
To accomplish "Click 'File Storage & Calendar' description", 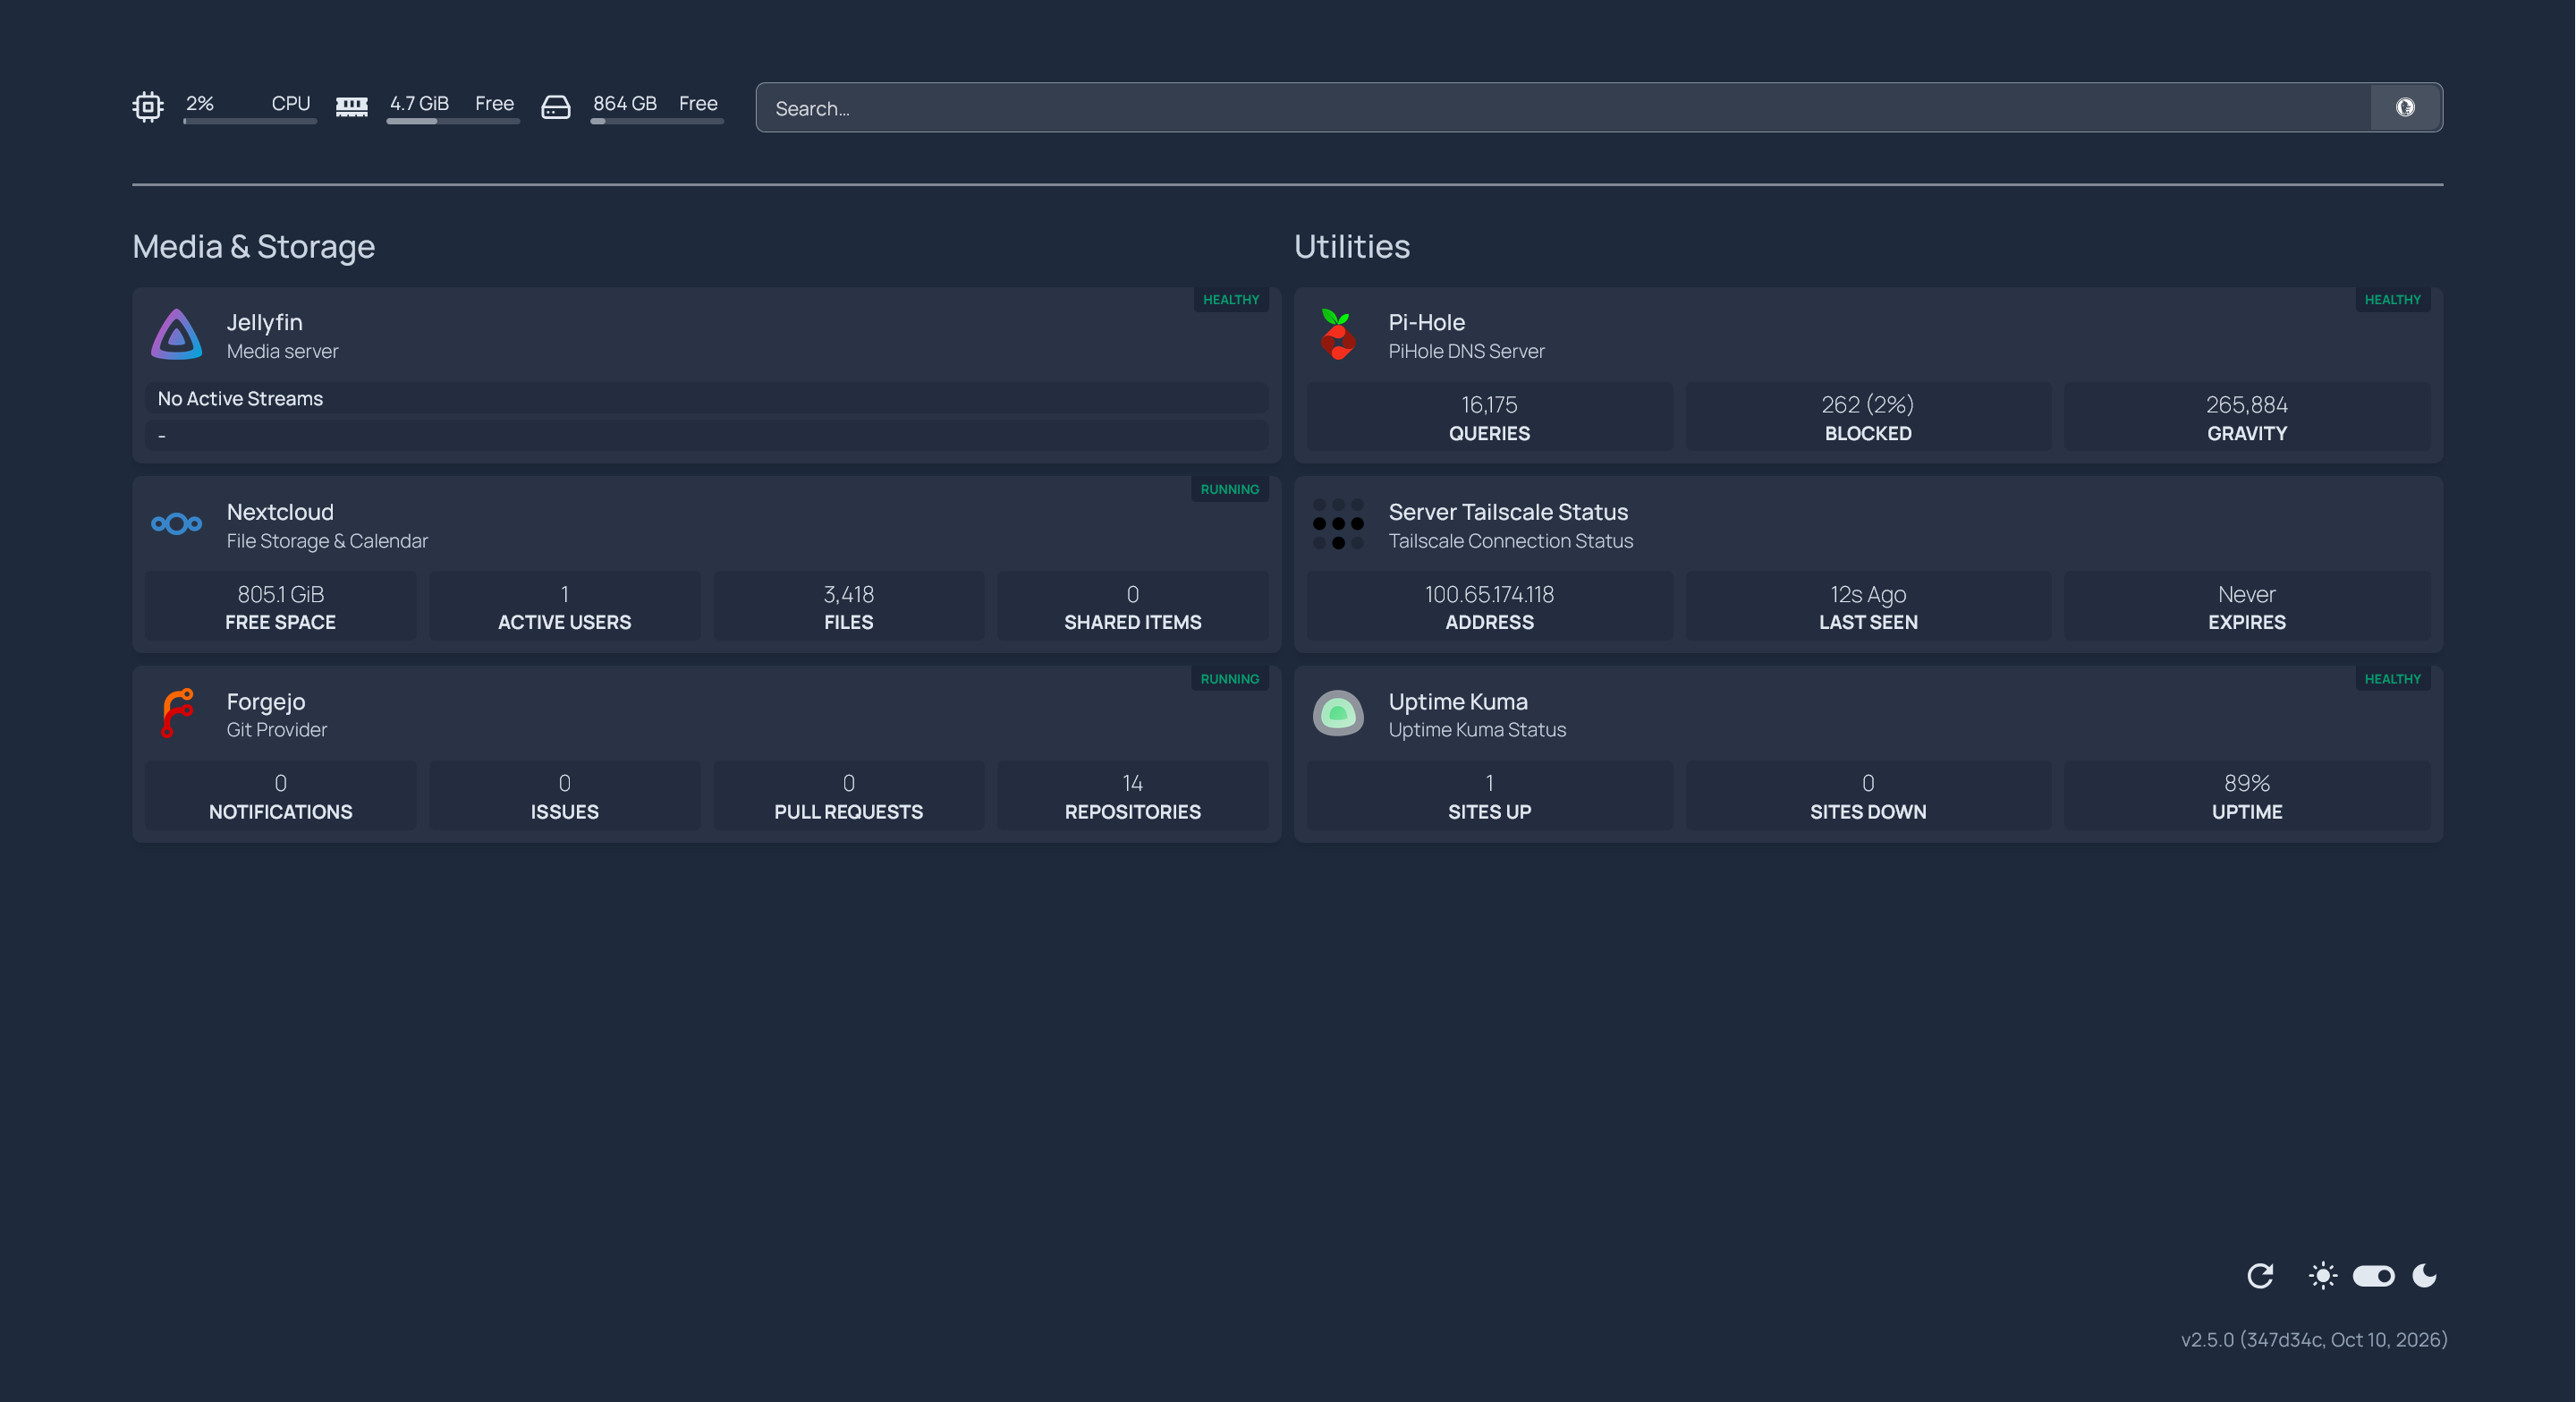I will (x=327, y=541).
